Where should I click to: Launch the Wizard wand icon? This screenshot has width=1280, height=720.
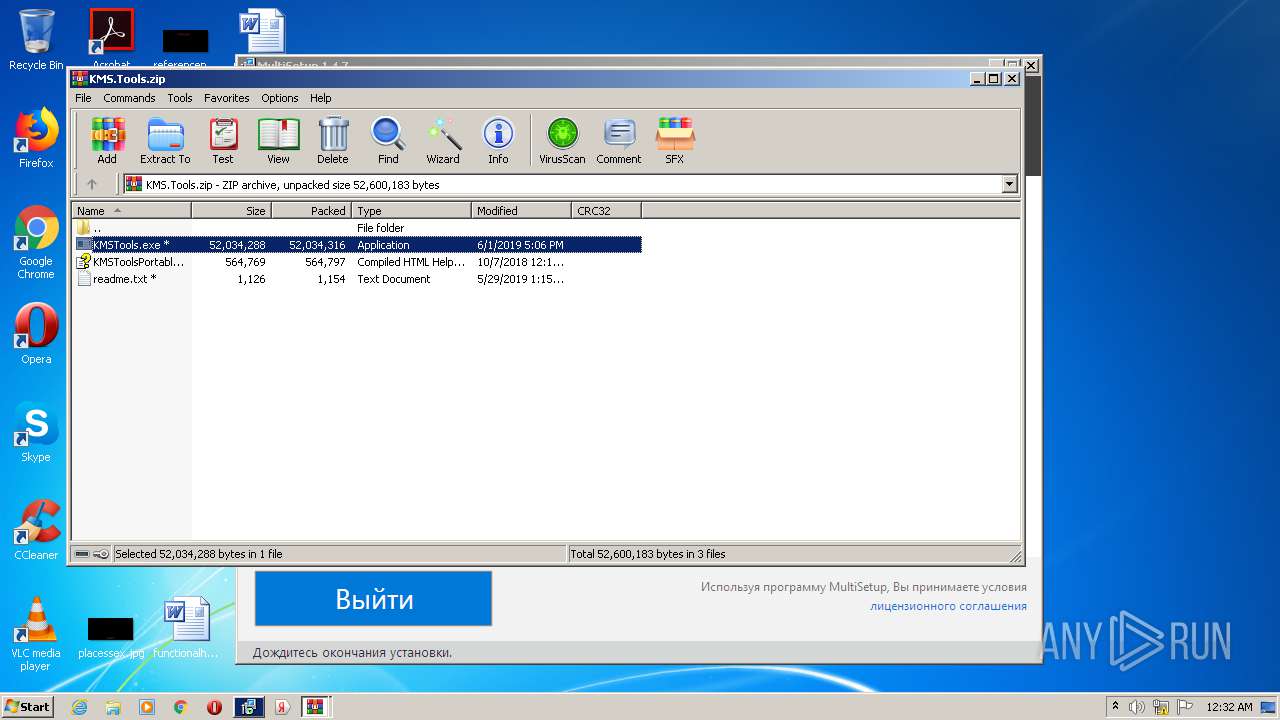click(x=443, y=141)
